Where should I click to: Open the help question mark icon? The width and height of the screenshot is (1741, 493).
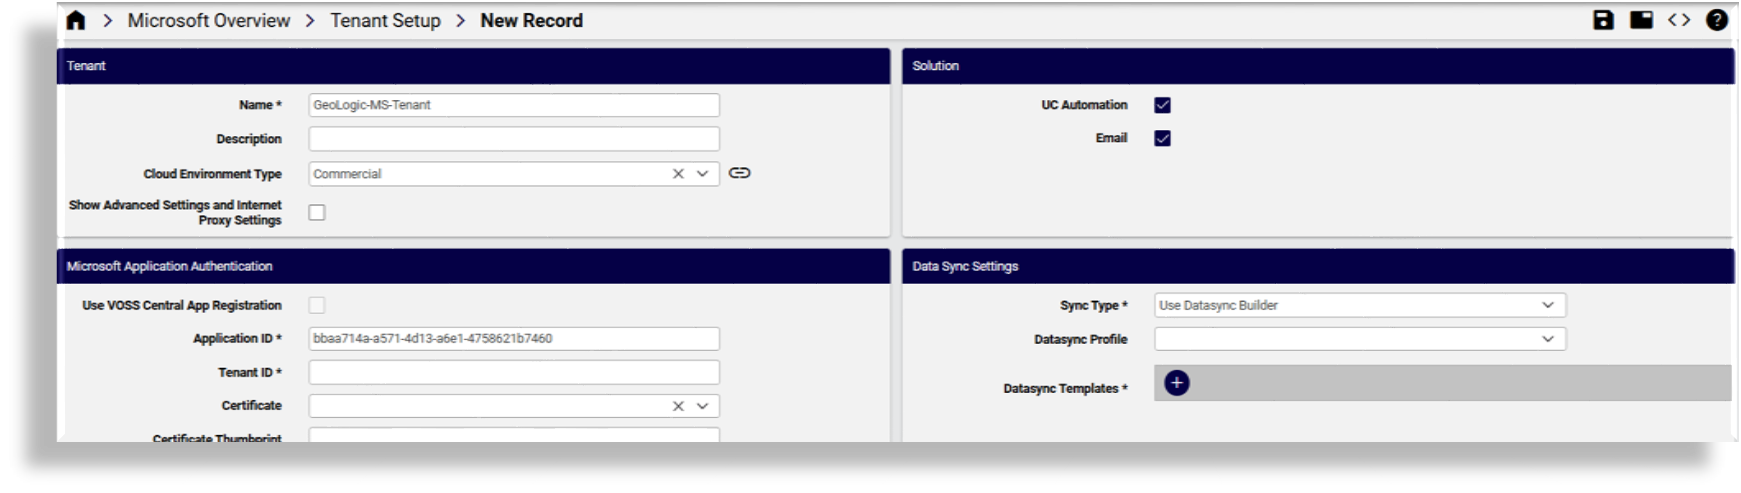tap(1717, 20)
